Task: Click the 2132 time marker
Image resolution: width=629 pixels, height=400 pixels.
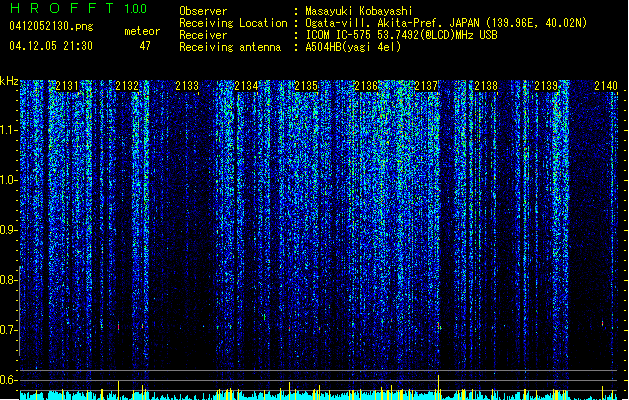Action: (x=127, y=86)
